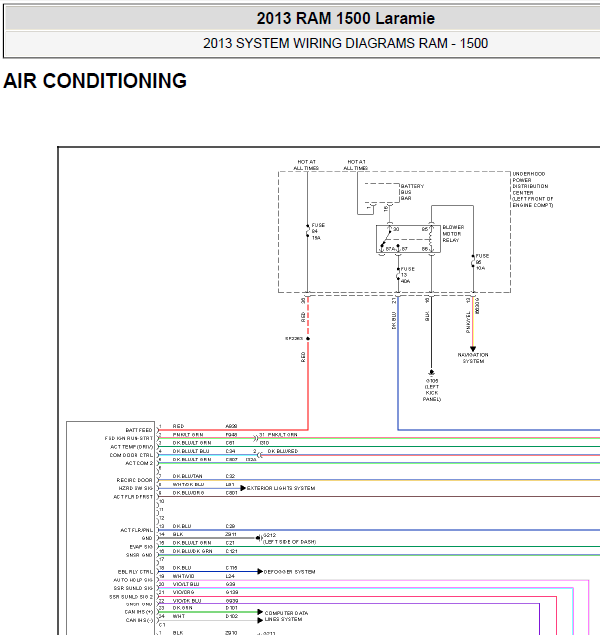Select the EBL RLY CTRL pin label
The height and width of the screenshot is (635, 600).
[135, 572]
